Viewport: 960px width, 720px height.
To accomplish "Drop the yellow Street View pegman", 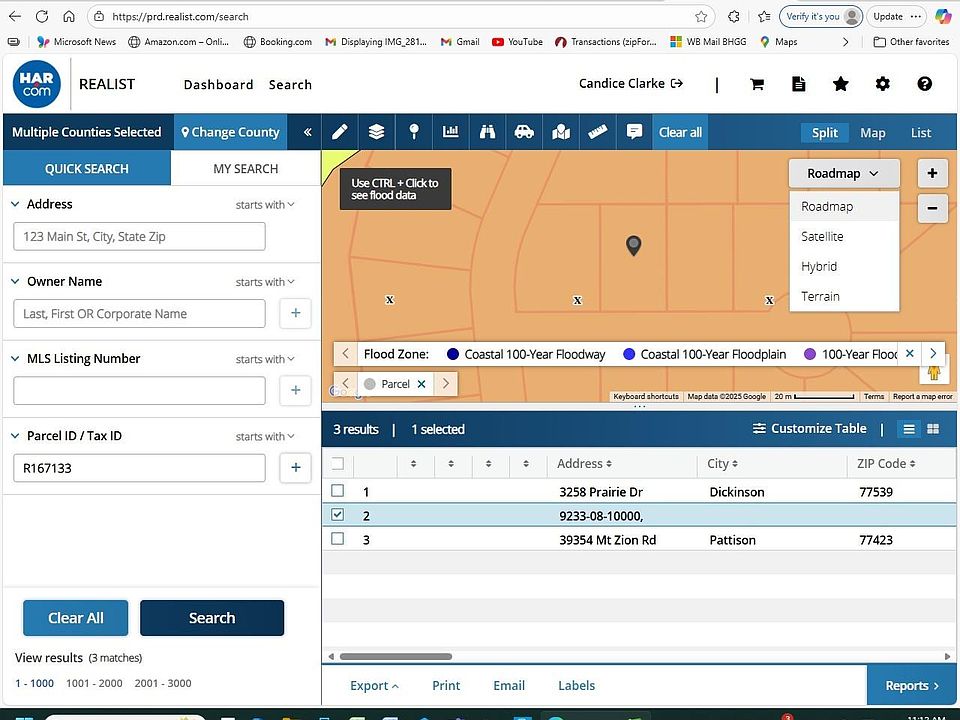I will pos(935,372).
